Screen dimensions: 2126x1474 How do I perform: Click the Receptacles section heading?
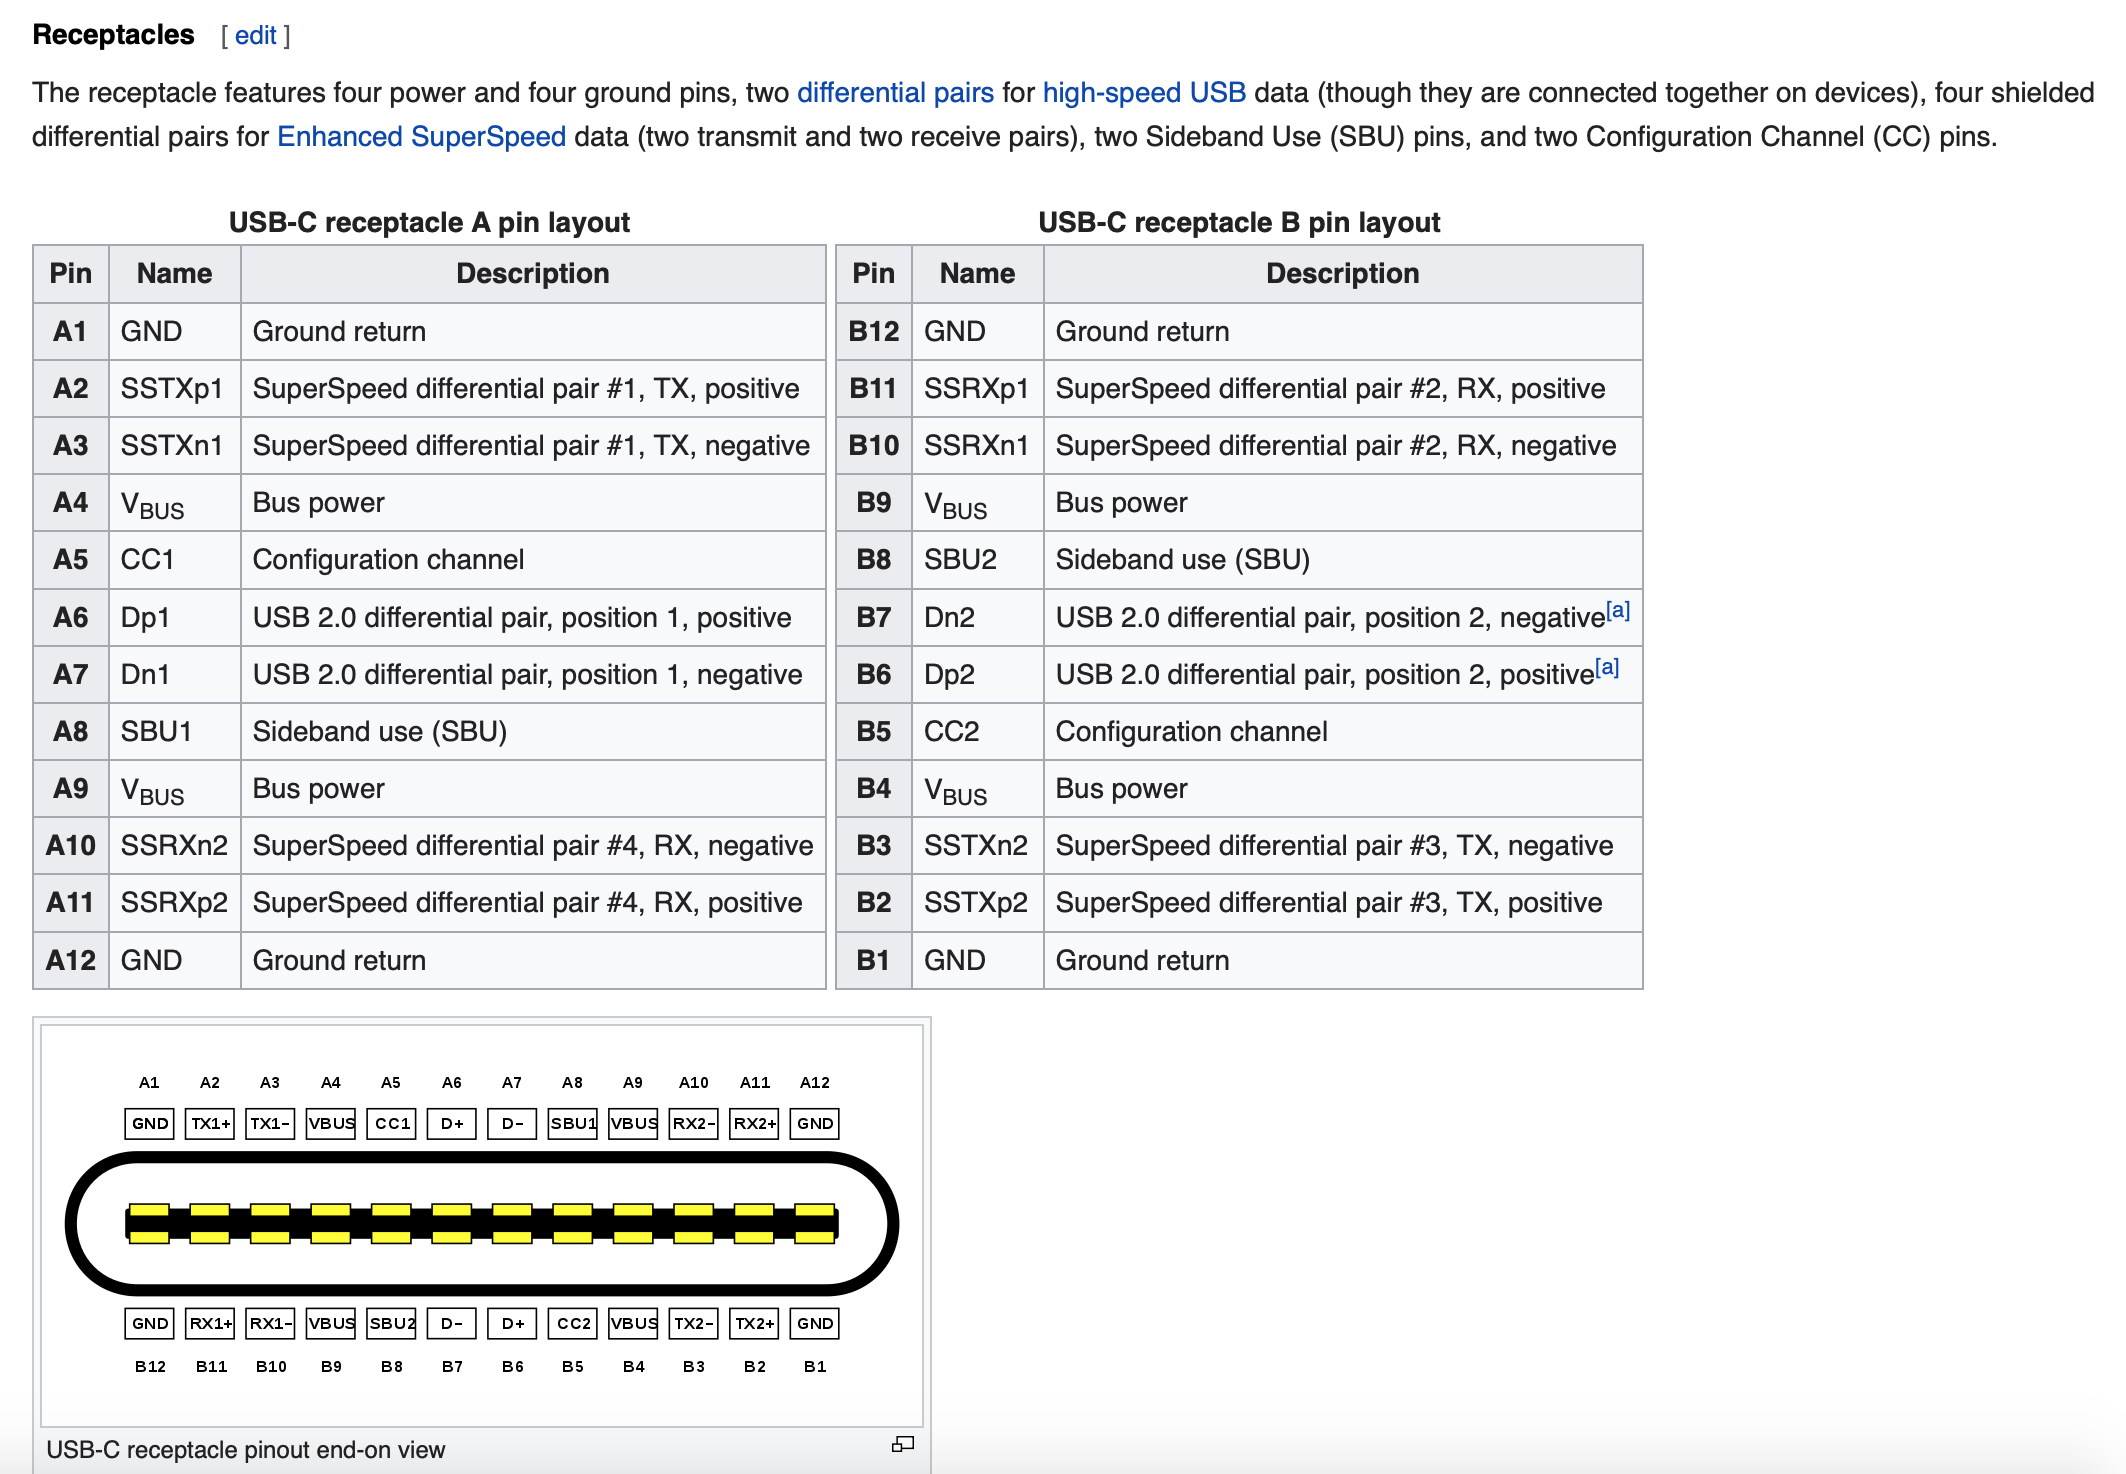tap(113, 35)
